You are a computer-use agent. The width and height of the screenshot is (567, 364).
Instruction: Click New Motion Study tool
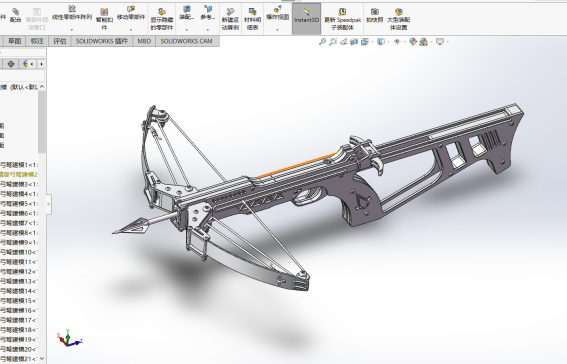click(x=230, y=20)
